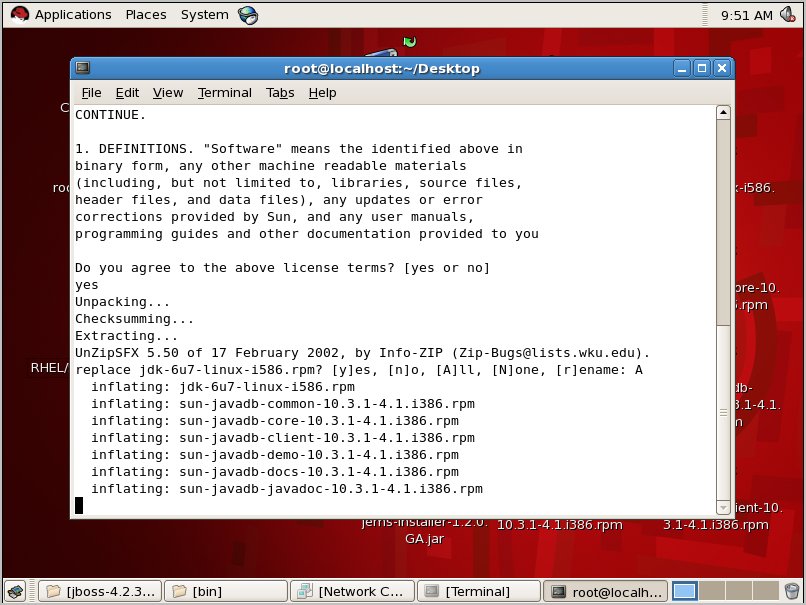Click the Show Desktop icon in panel
Image resolution: width=806 pixels, height=605 pixels.
pos(15,591)
